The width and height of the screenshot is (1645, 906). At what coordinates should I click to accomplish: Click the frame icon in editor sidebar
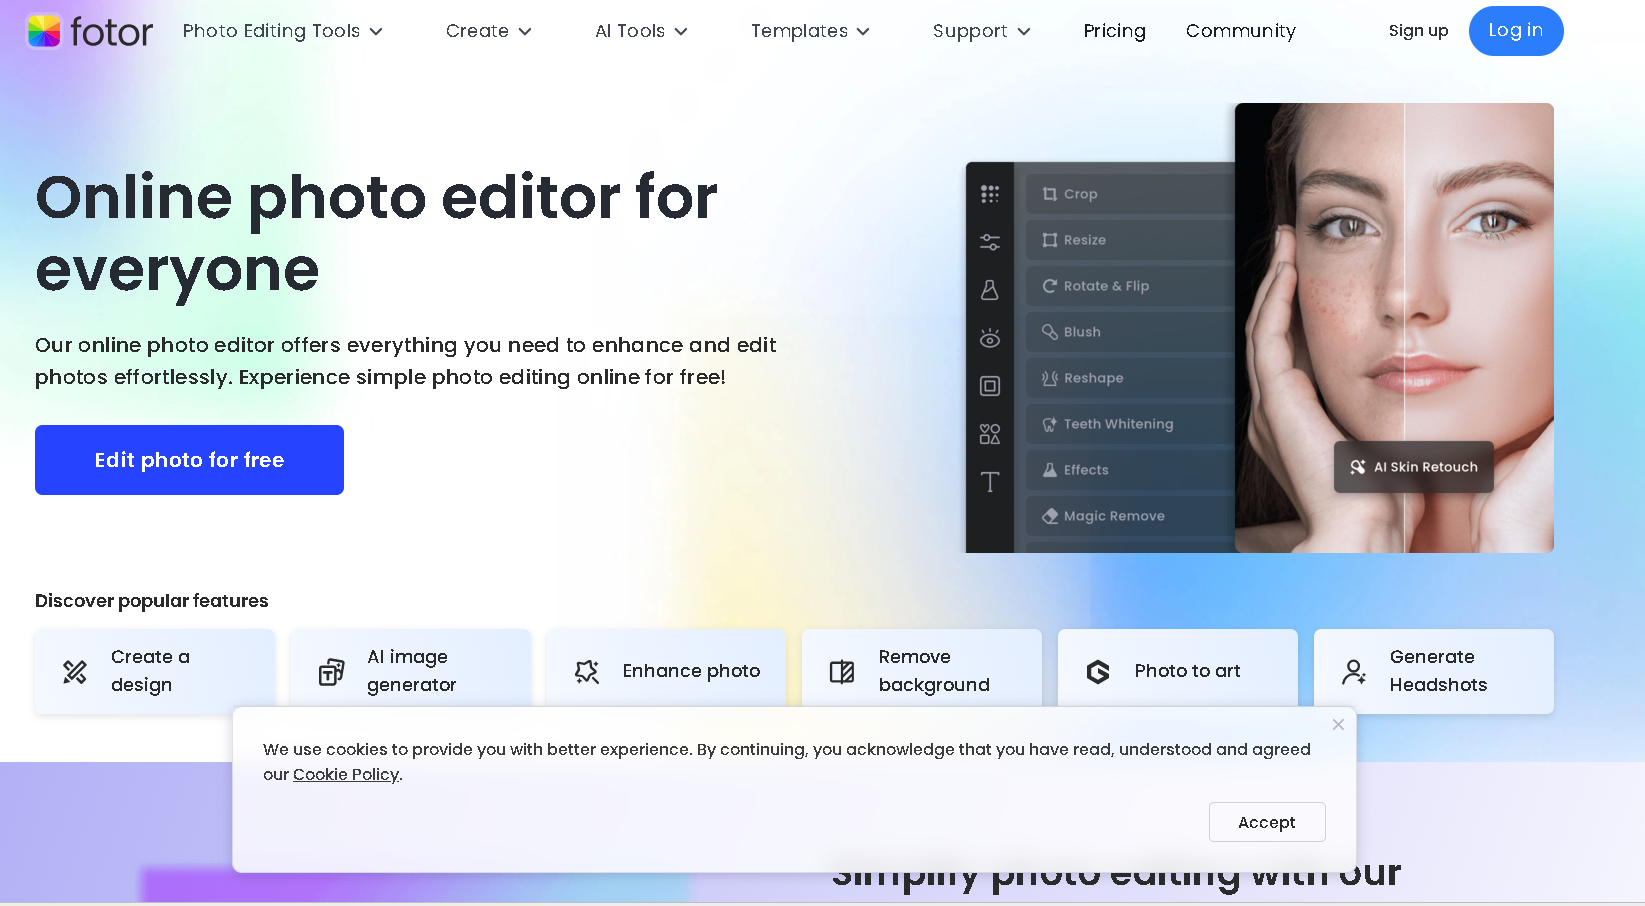point(990,386)
